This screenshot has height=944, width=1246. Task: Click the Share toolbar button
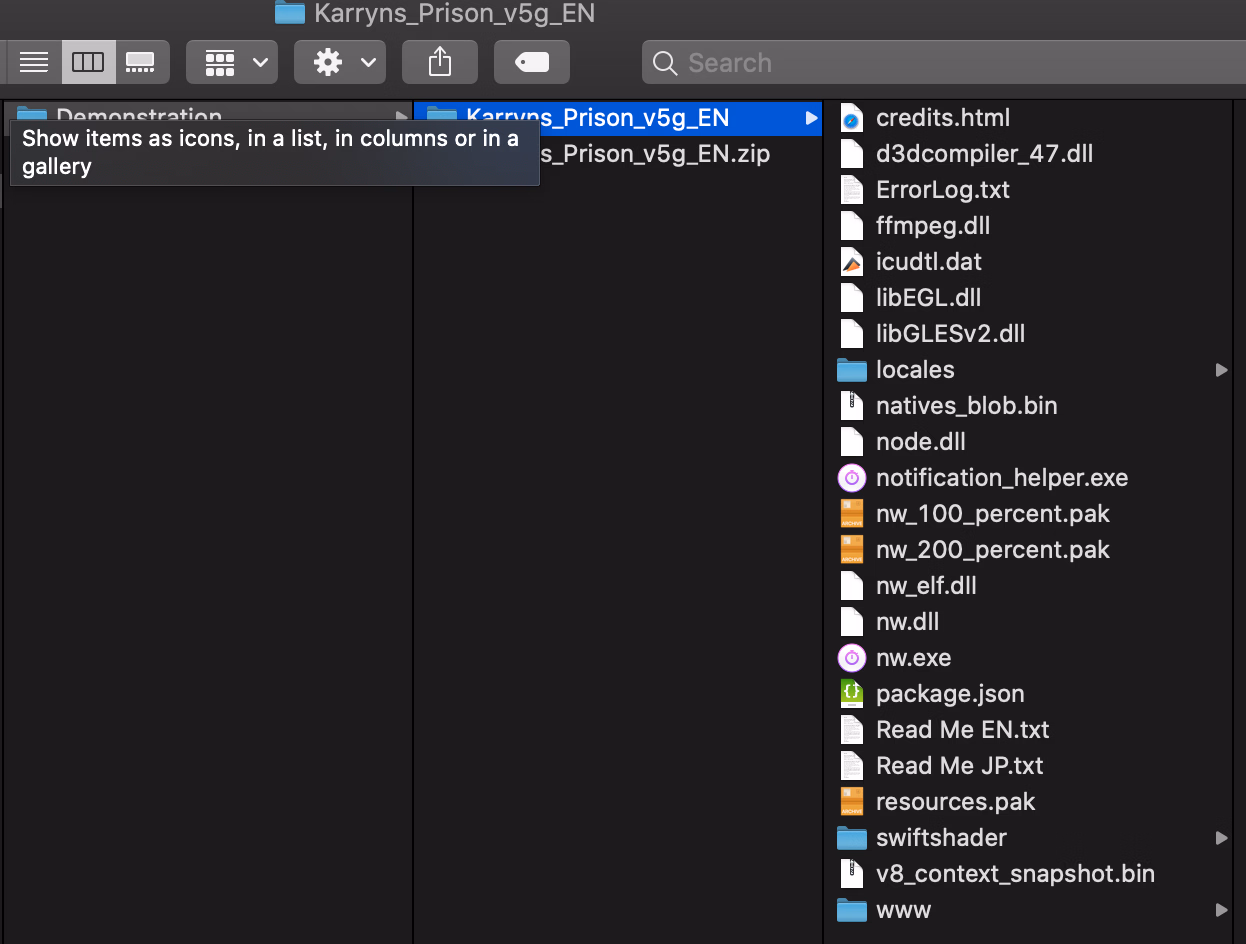coord(440,62)
